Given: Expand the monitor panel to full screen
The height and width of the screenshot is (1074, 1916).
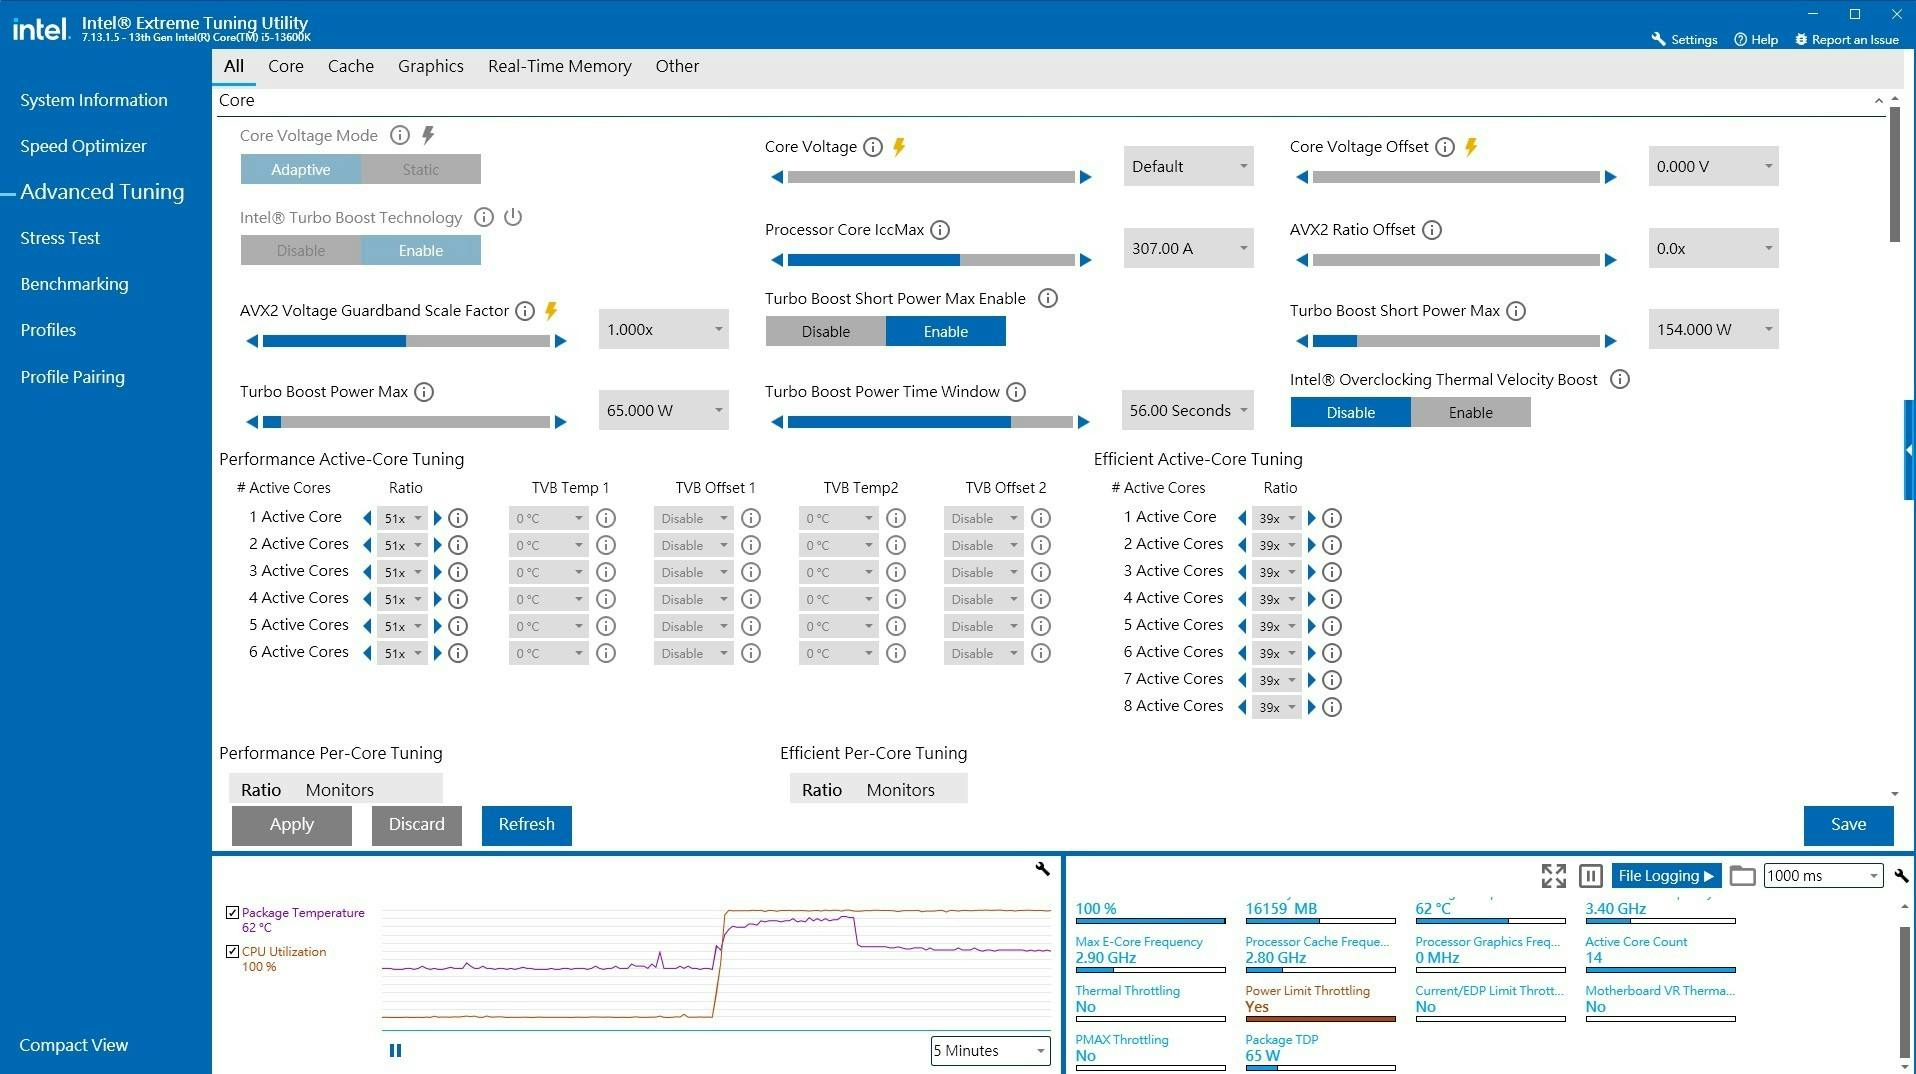Looking at the screenshot, I should coord(1553,876).
